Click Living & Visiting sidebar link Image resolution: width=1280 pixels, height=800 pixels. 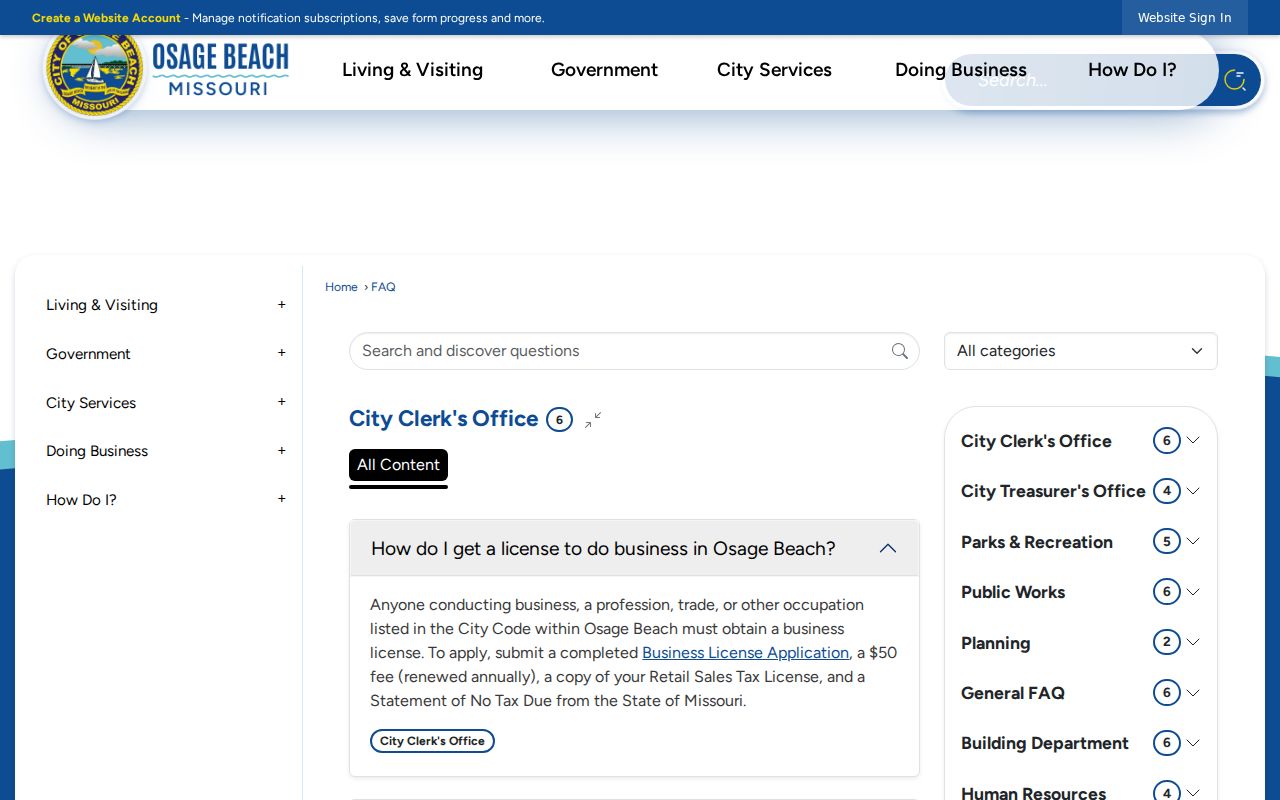click(x=102, y=305)
